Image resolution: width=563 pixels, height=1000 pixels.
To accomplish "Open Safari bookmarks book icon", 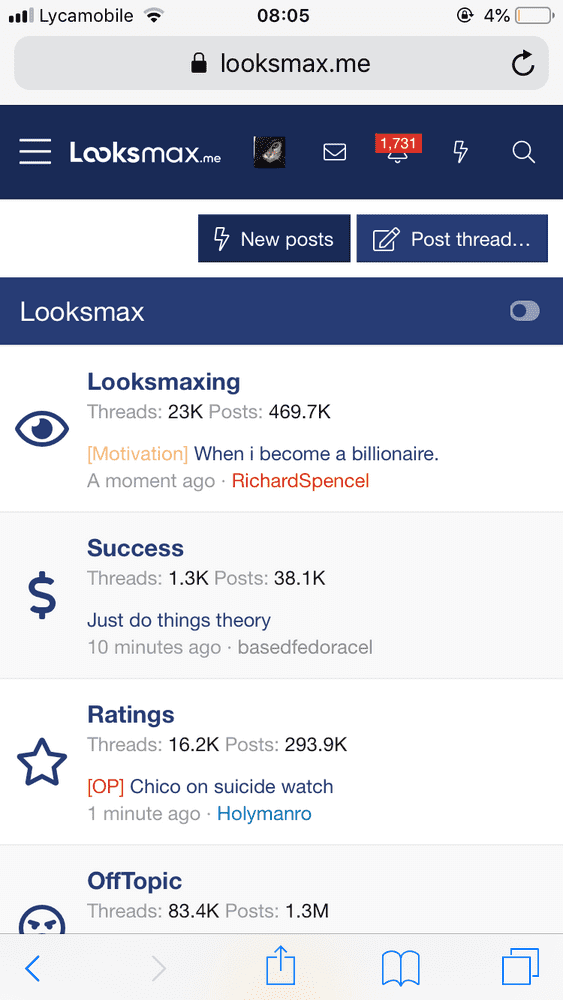I will [x=400, y=968].
